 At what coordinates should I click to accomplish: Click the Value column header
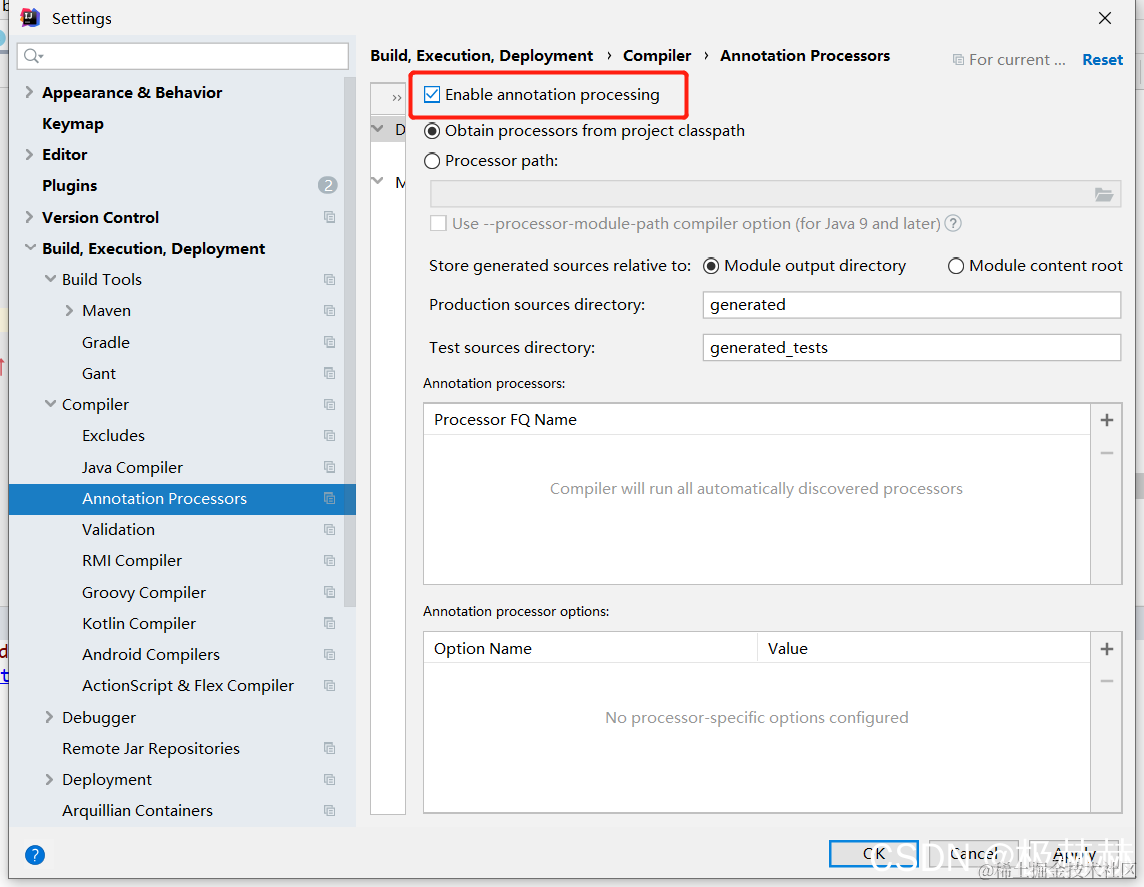click(x=924, y=648)
